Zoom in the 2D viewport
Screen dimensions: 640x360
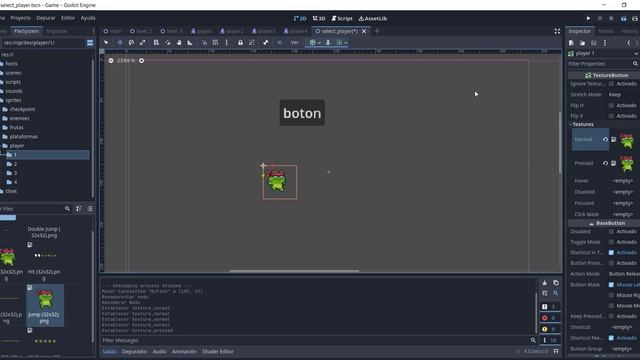[x=141, y=60]
